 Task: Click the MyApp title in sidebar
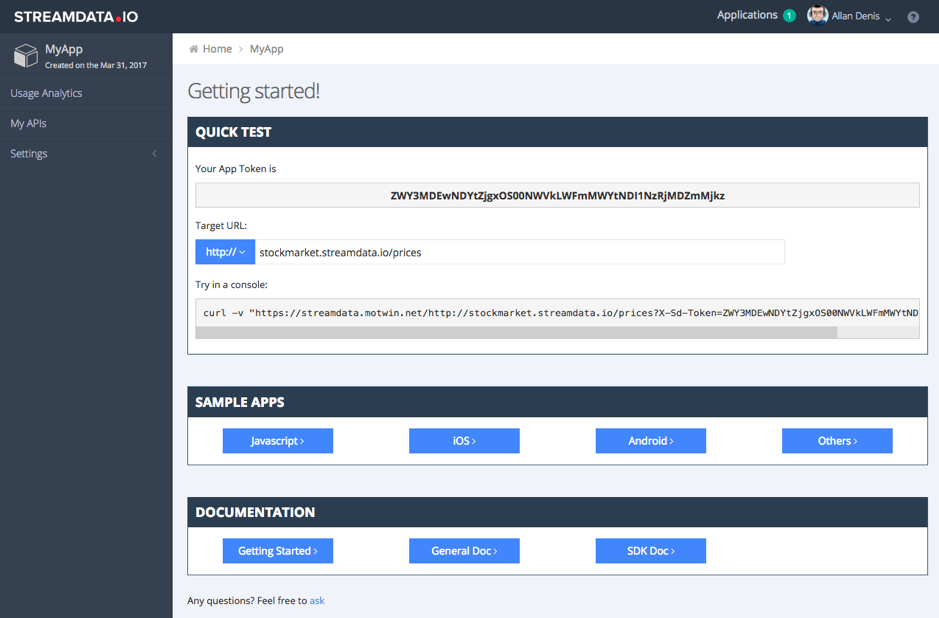(x=64, y=49)
